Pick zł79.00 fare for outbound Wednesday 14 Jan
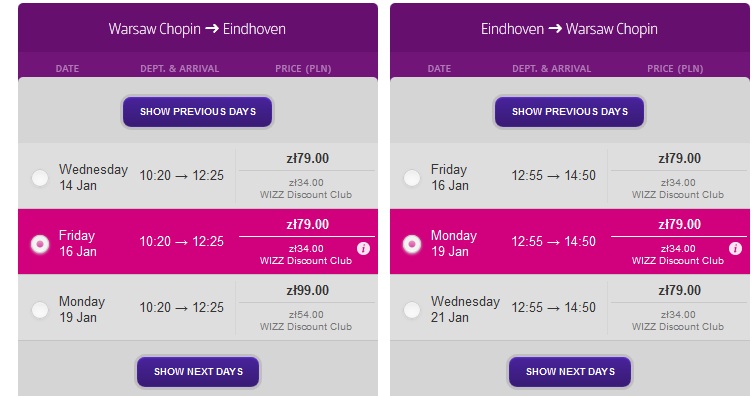The image size is (752, 396). pyautogui.click(x=307, y=159)
